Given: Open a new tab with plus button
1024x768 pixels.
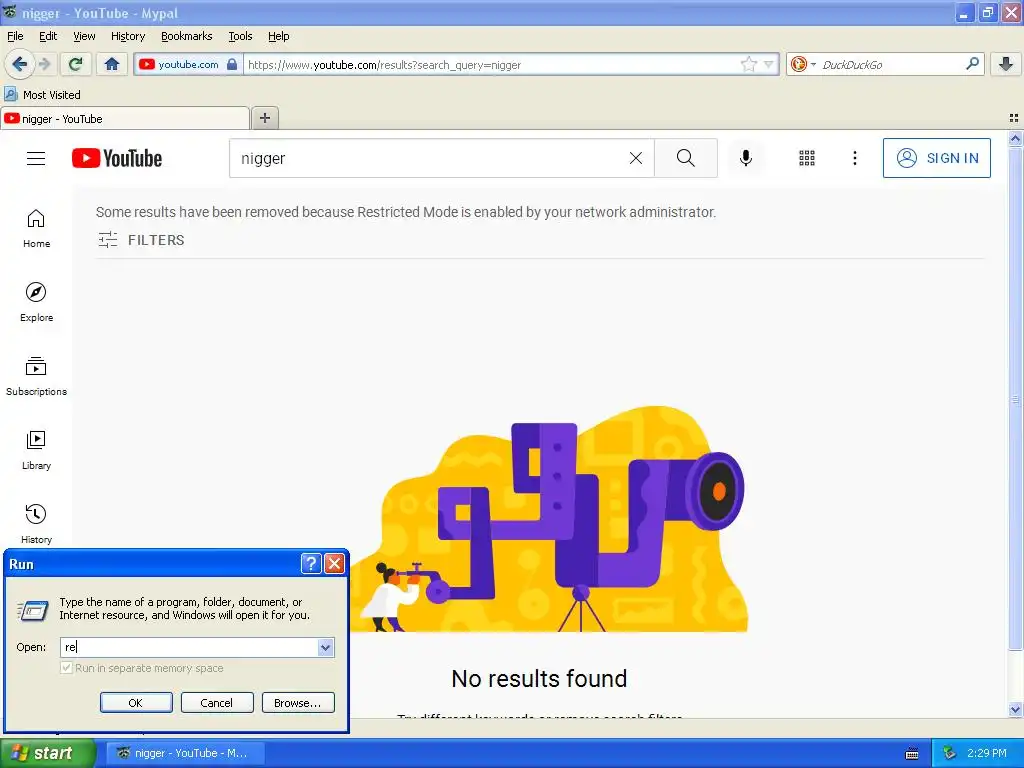Looking at the screenshot, I should coord(264,118).
